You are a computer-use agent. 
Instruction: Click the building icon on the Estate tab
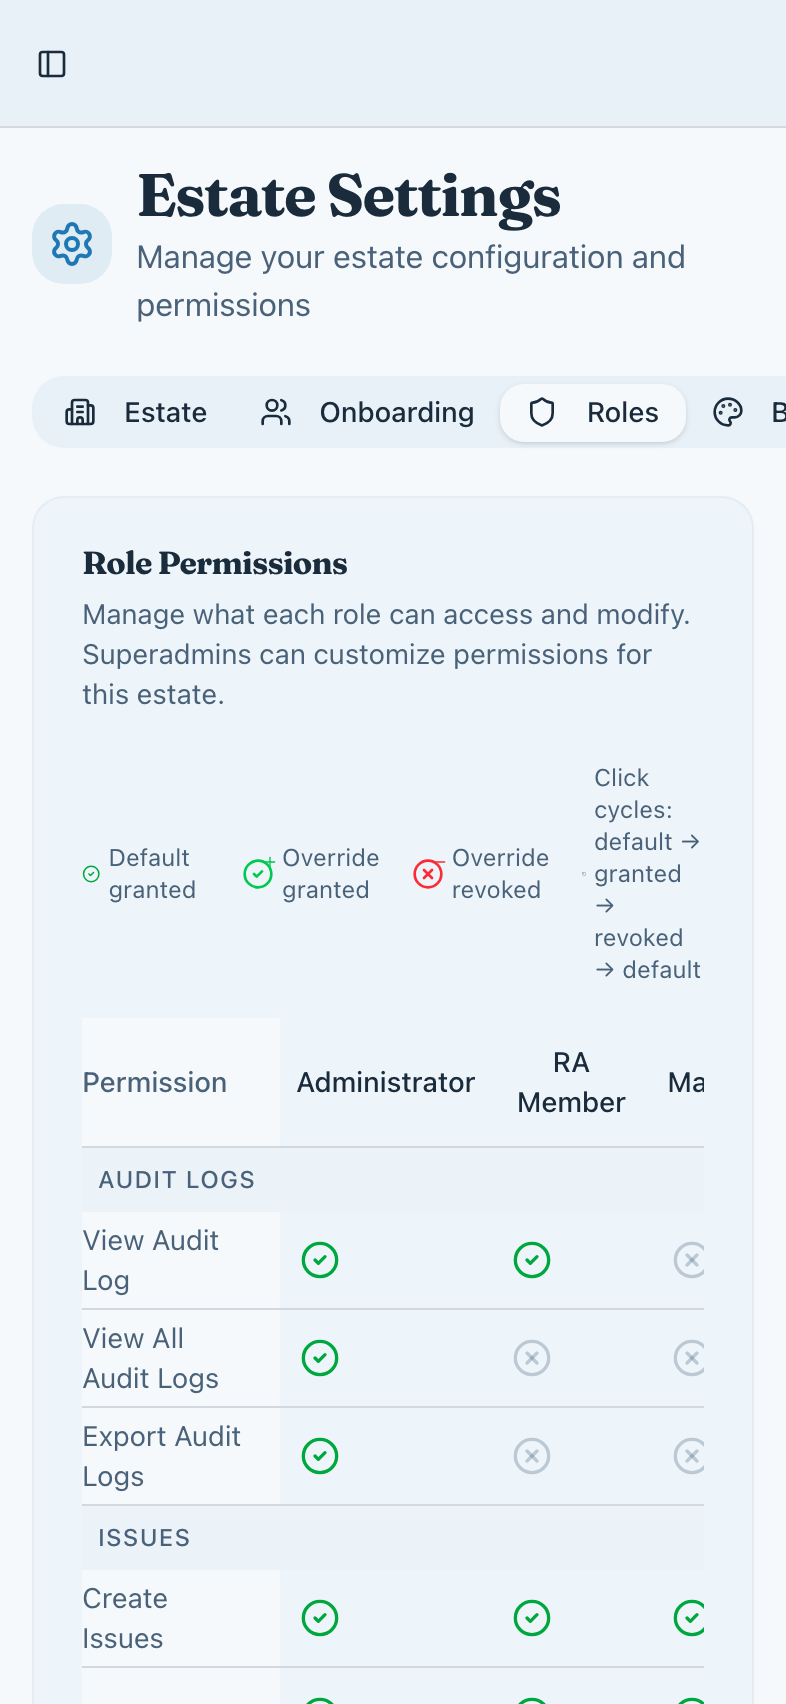point(81,411)
